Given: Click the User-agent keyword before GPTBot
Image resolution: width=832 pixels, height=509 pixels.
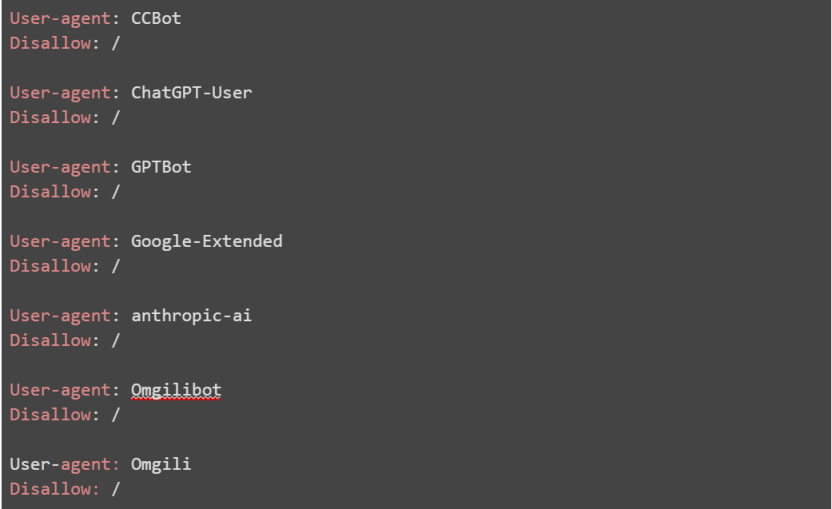Looking at the screenshot, I should coord(60,167).
